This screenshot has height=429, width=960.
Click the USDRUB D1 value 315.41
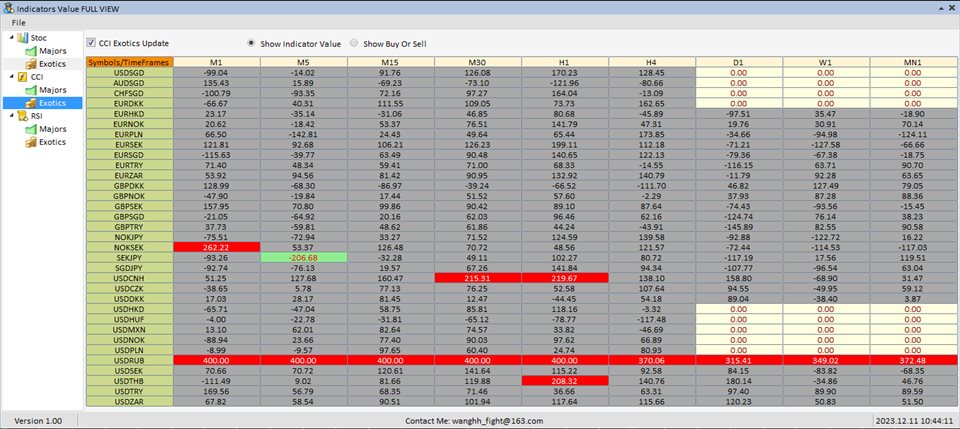click(739, 360)
